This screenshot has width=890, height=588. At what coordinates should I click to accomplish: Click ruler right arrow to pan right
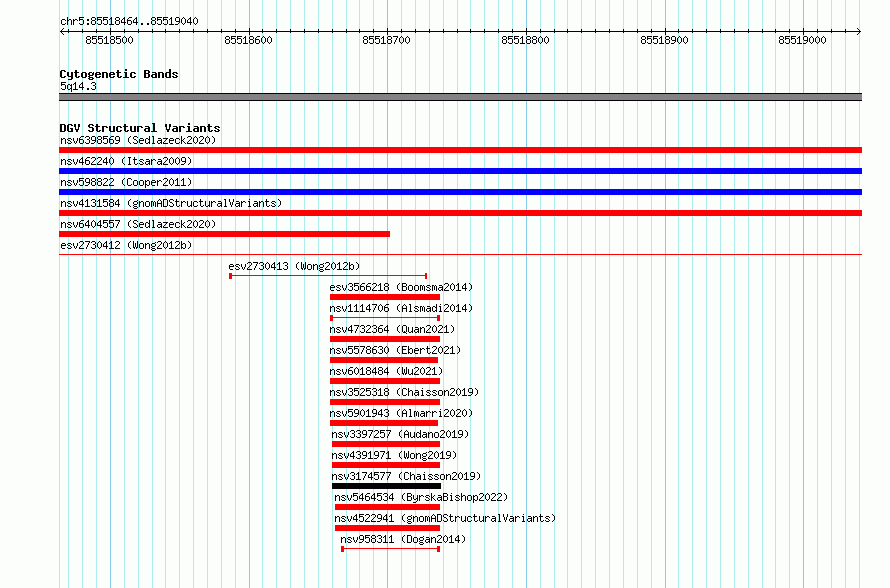click(x=859, y=32)
